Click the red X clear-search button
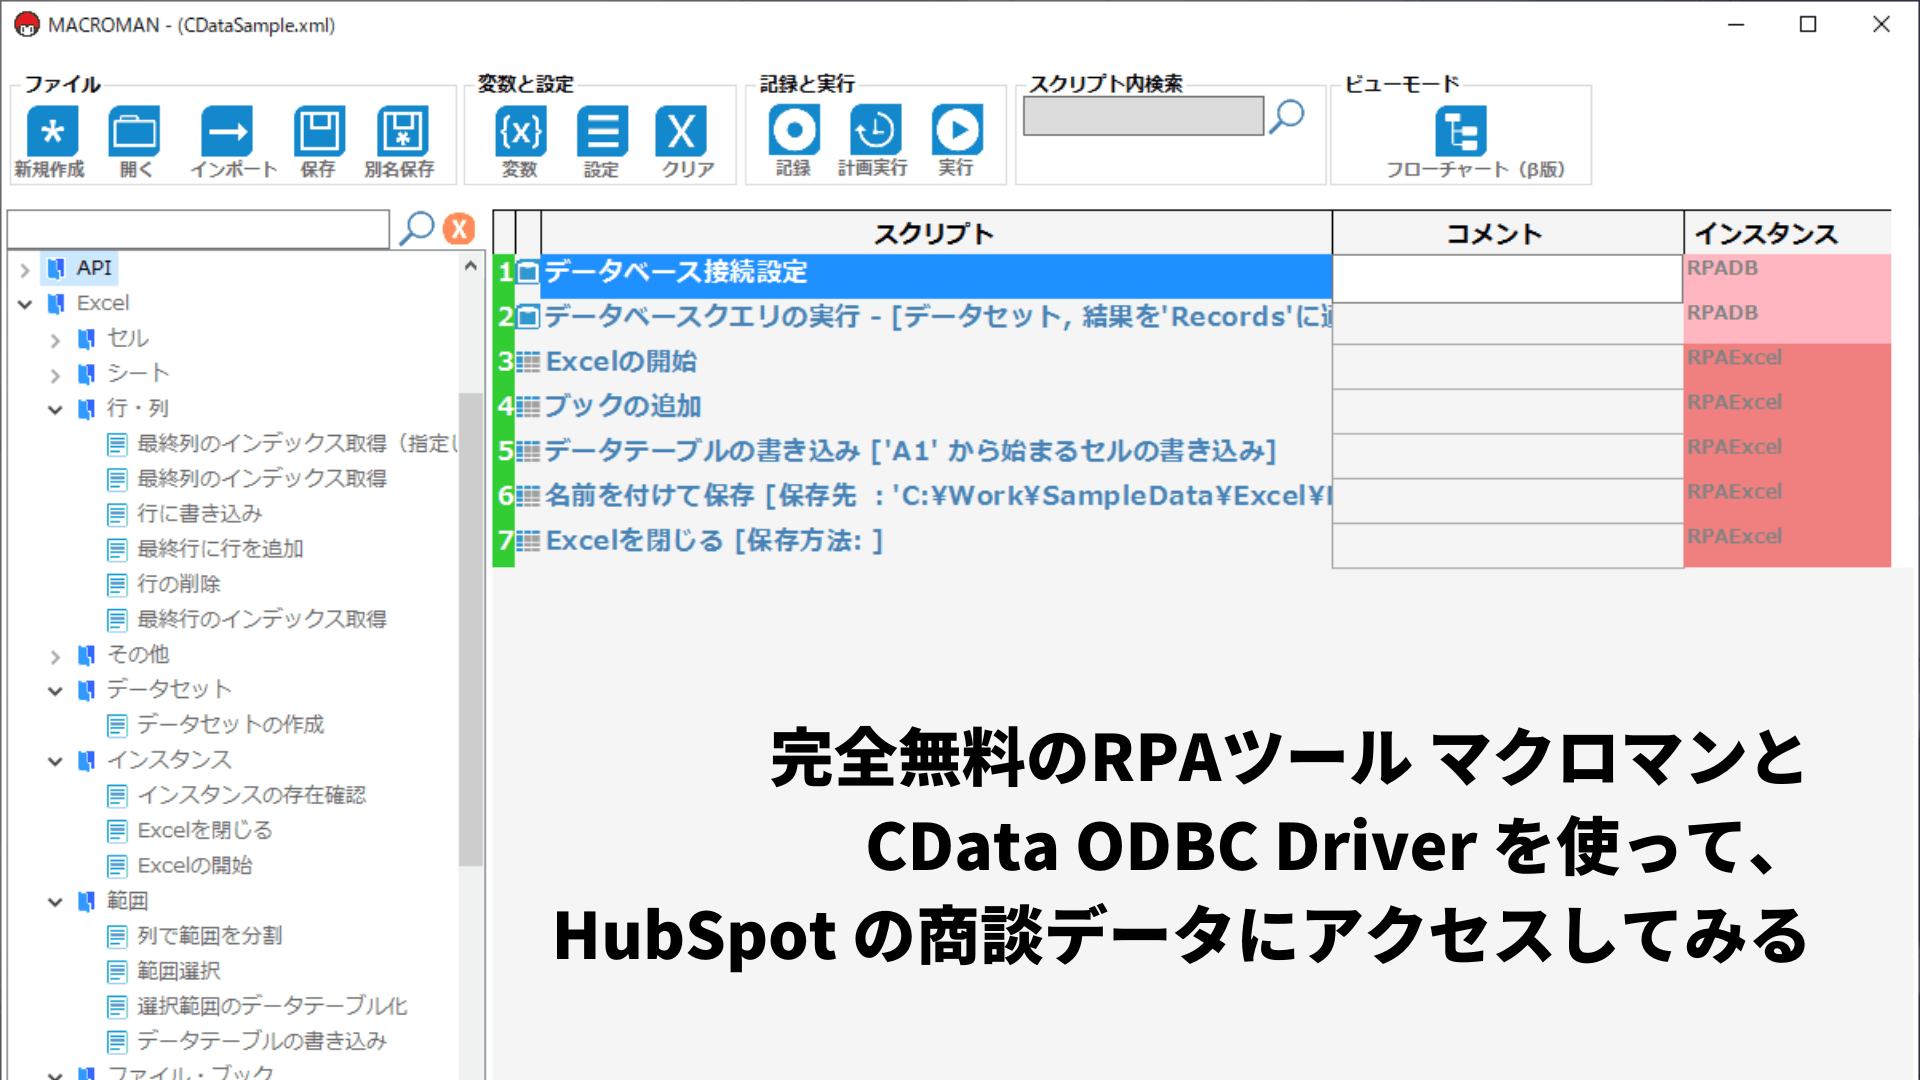Viewport: 1920px width, 1080px height. [x=459, y=229]
